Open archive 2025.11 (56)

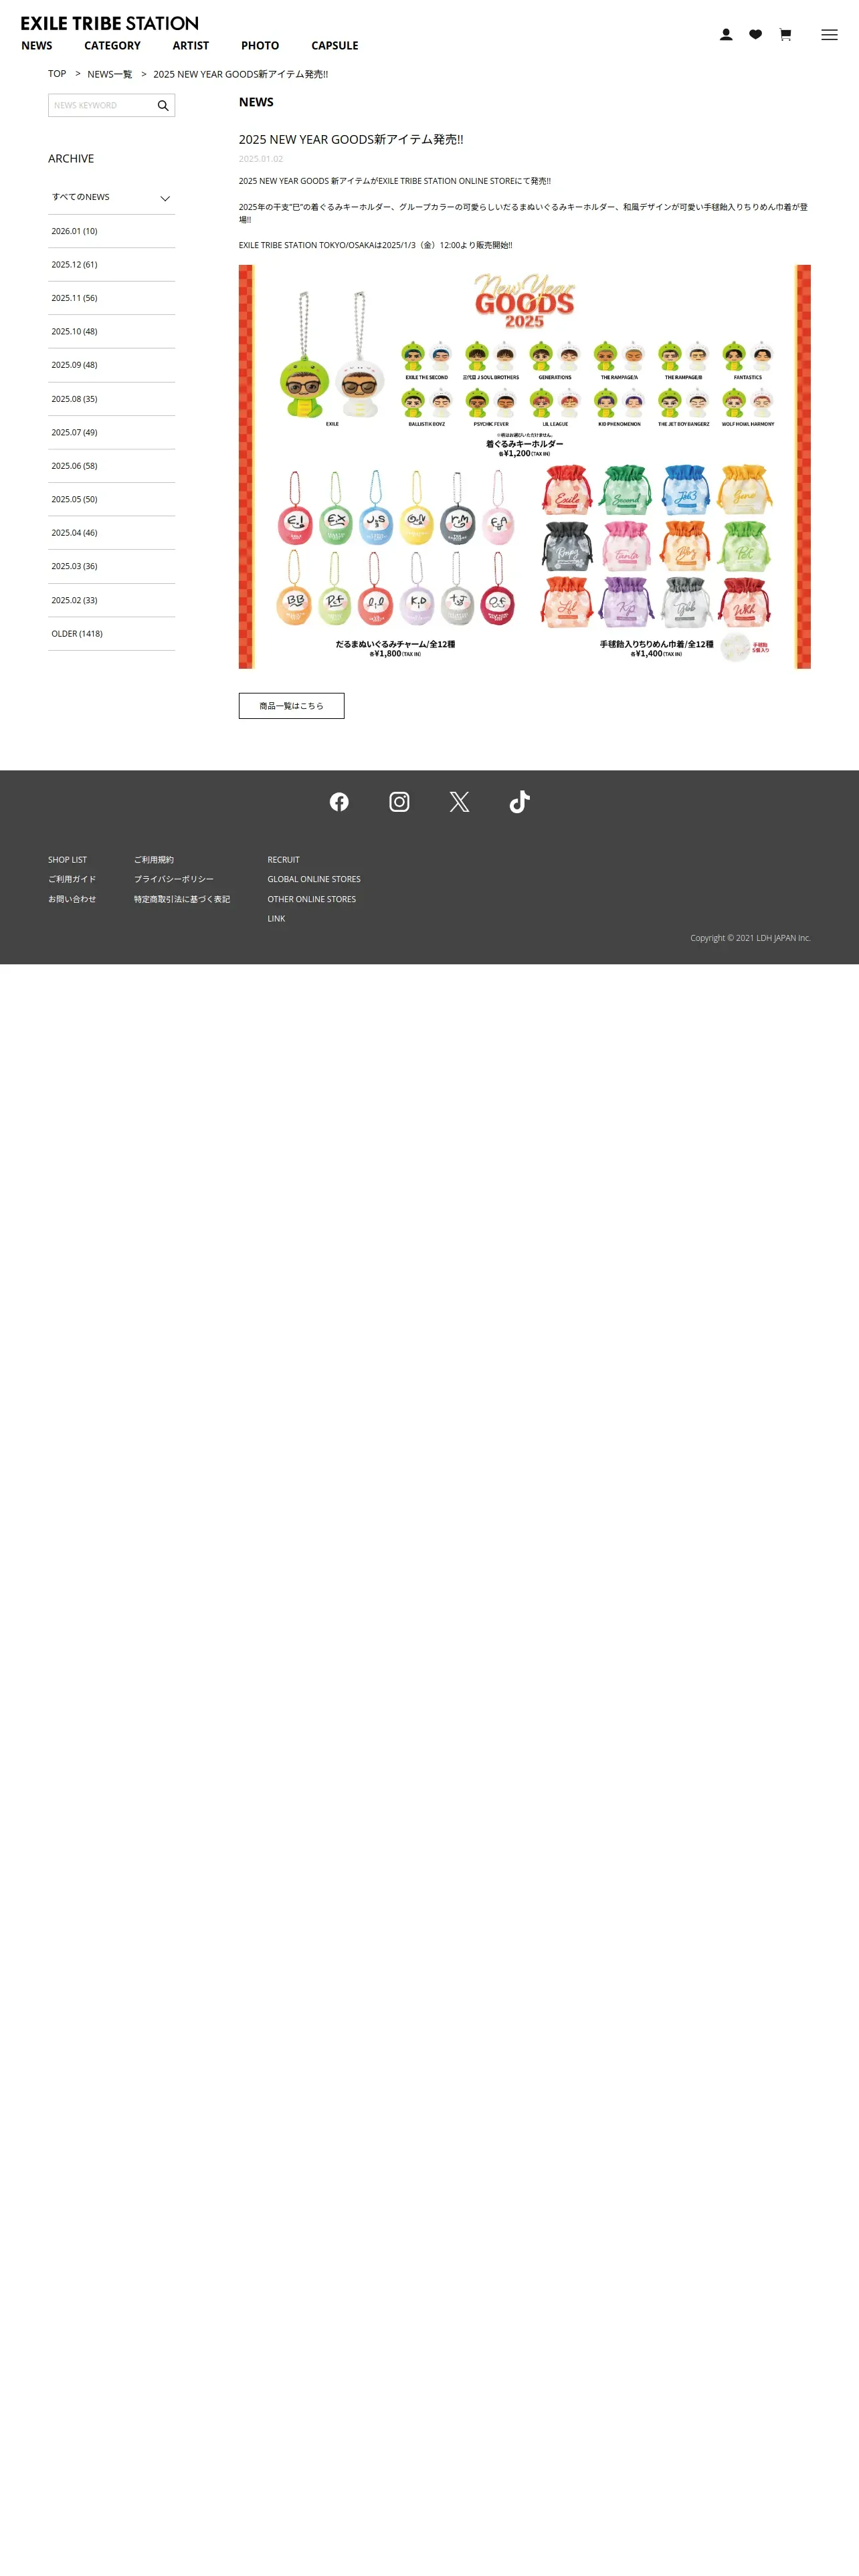click(x=112, y=298)
